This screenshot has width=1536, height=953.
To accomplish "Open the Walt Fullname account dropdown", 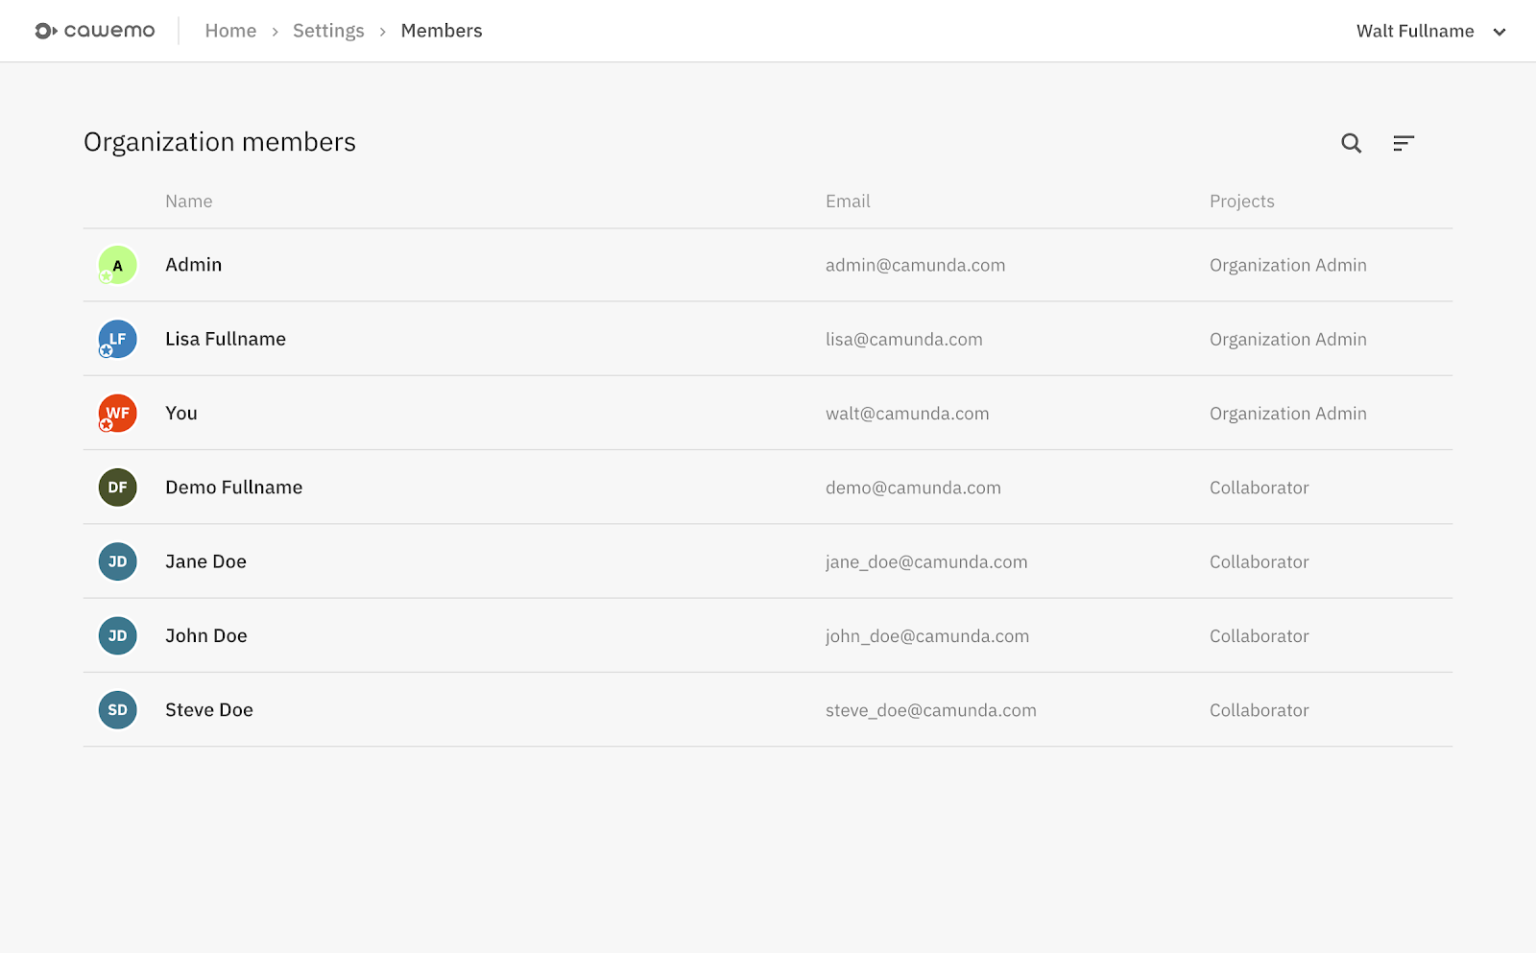I will [x=1415, y=30].
